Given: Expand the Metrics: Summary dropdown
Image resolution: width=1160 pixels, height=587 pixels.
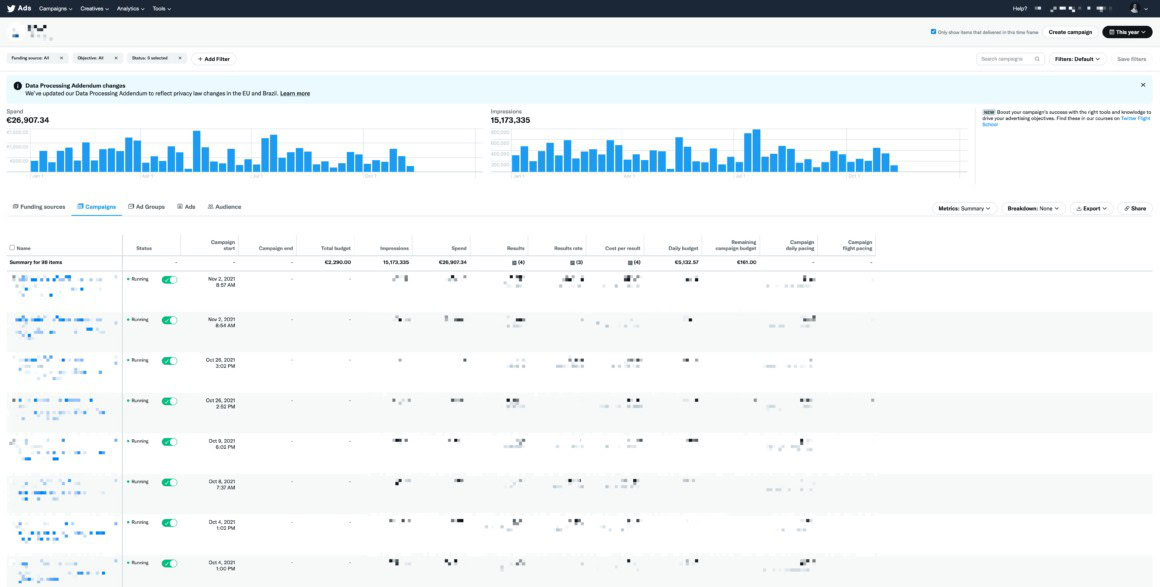Looking at the screenshot, I should coord(964,208).
